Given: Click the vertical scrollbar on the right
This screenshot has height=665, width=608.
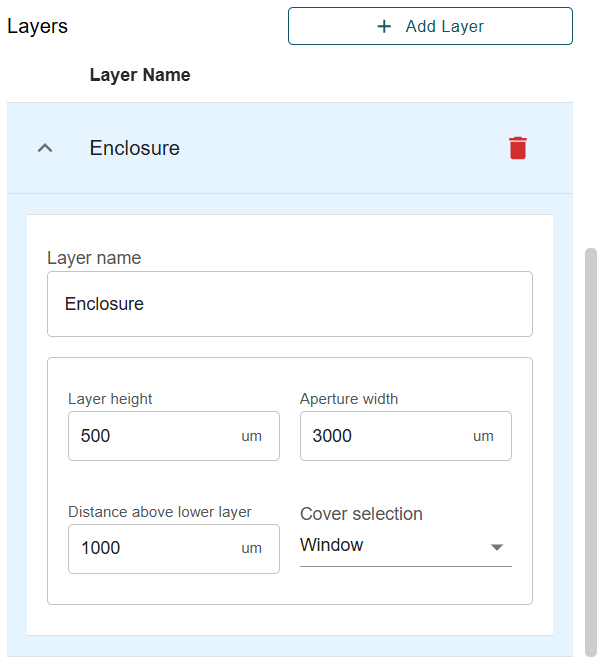Looking at the screenshot, I should pos(590,450).
